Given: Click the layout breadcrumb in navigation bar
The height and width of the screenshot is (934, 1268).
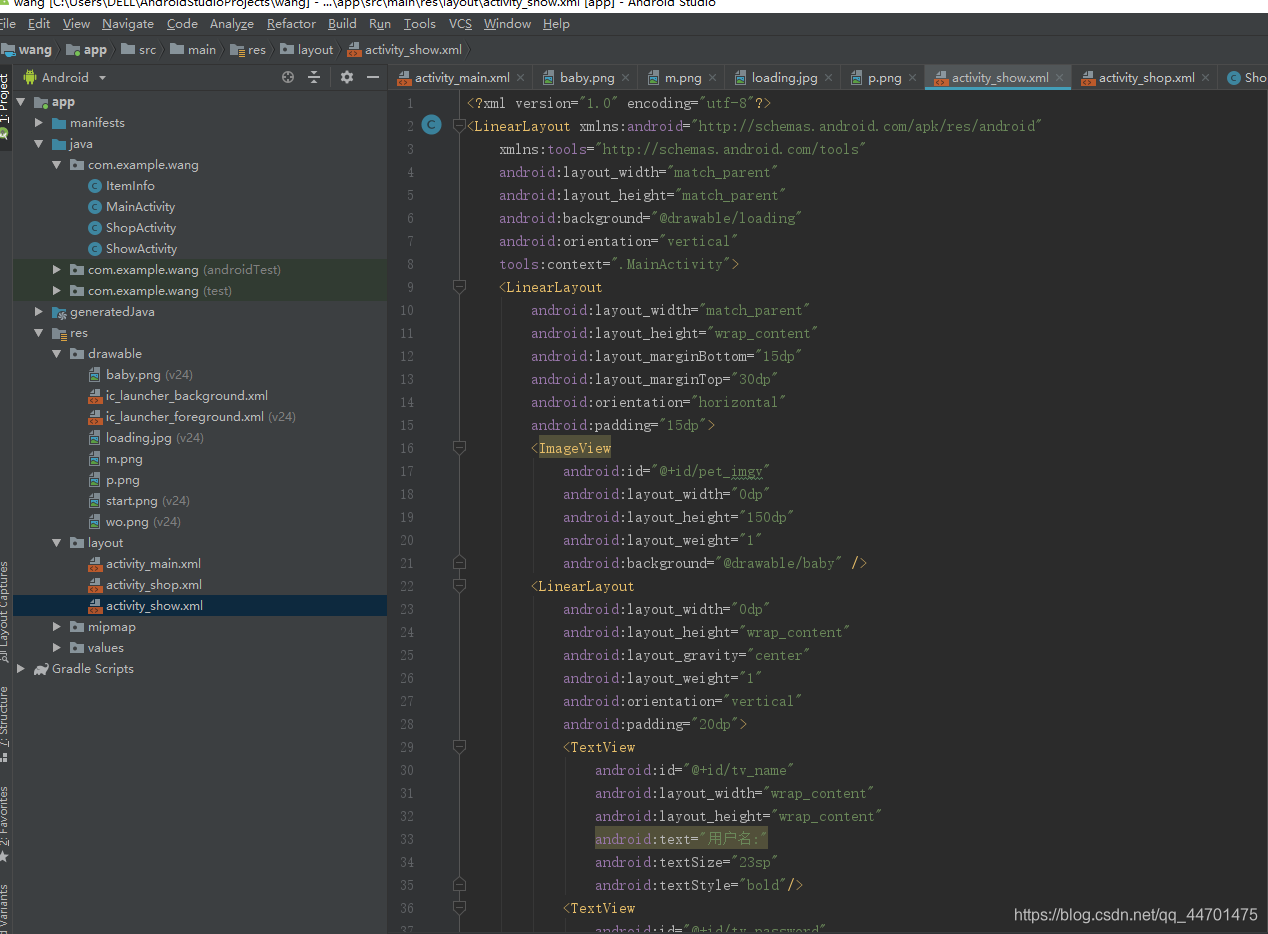Looking at the screenshot, I should coord(307,50).
